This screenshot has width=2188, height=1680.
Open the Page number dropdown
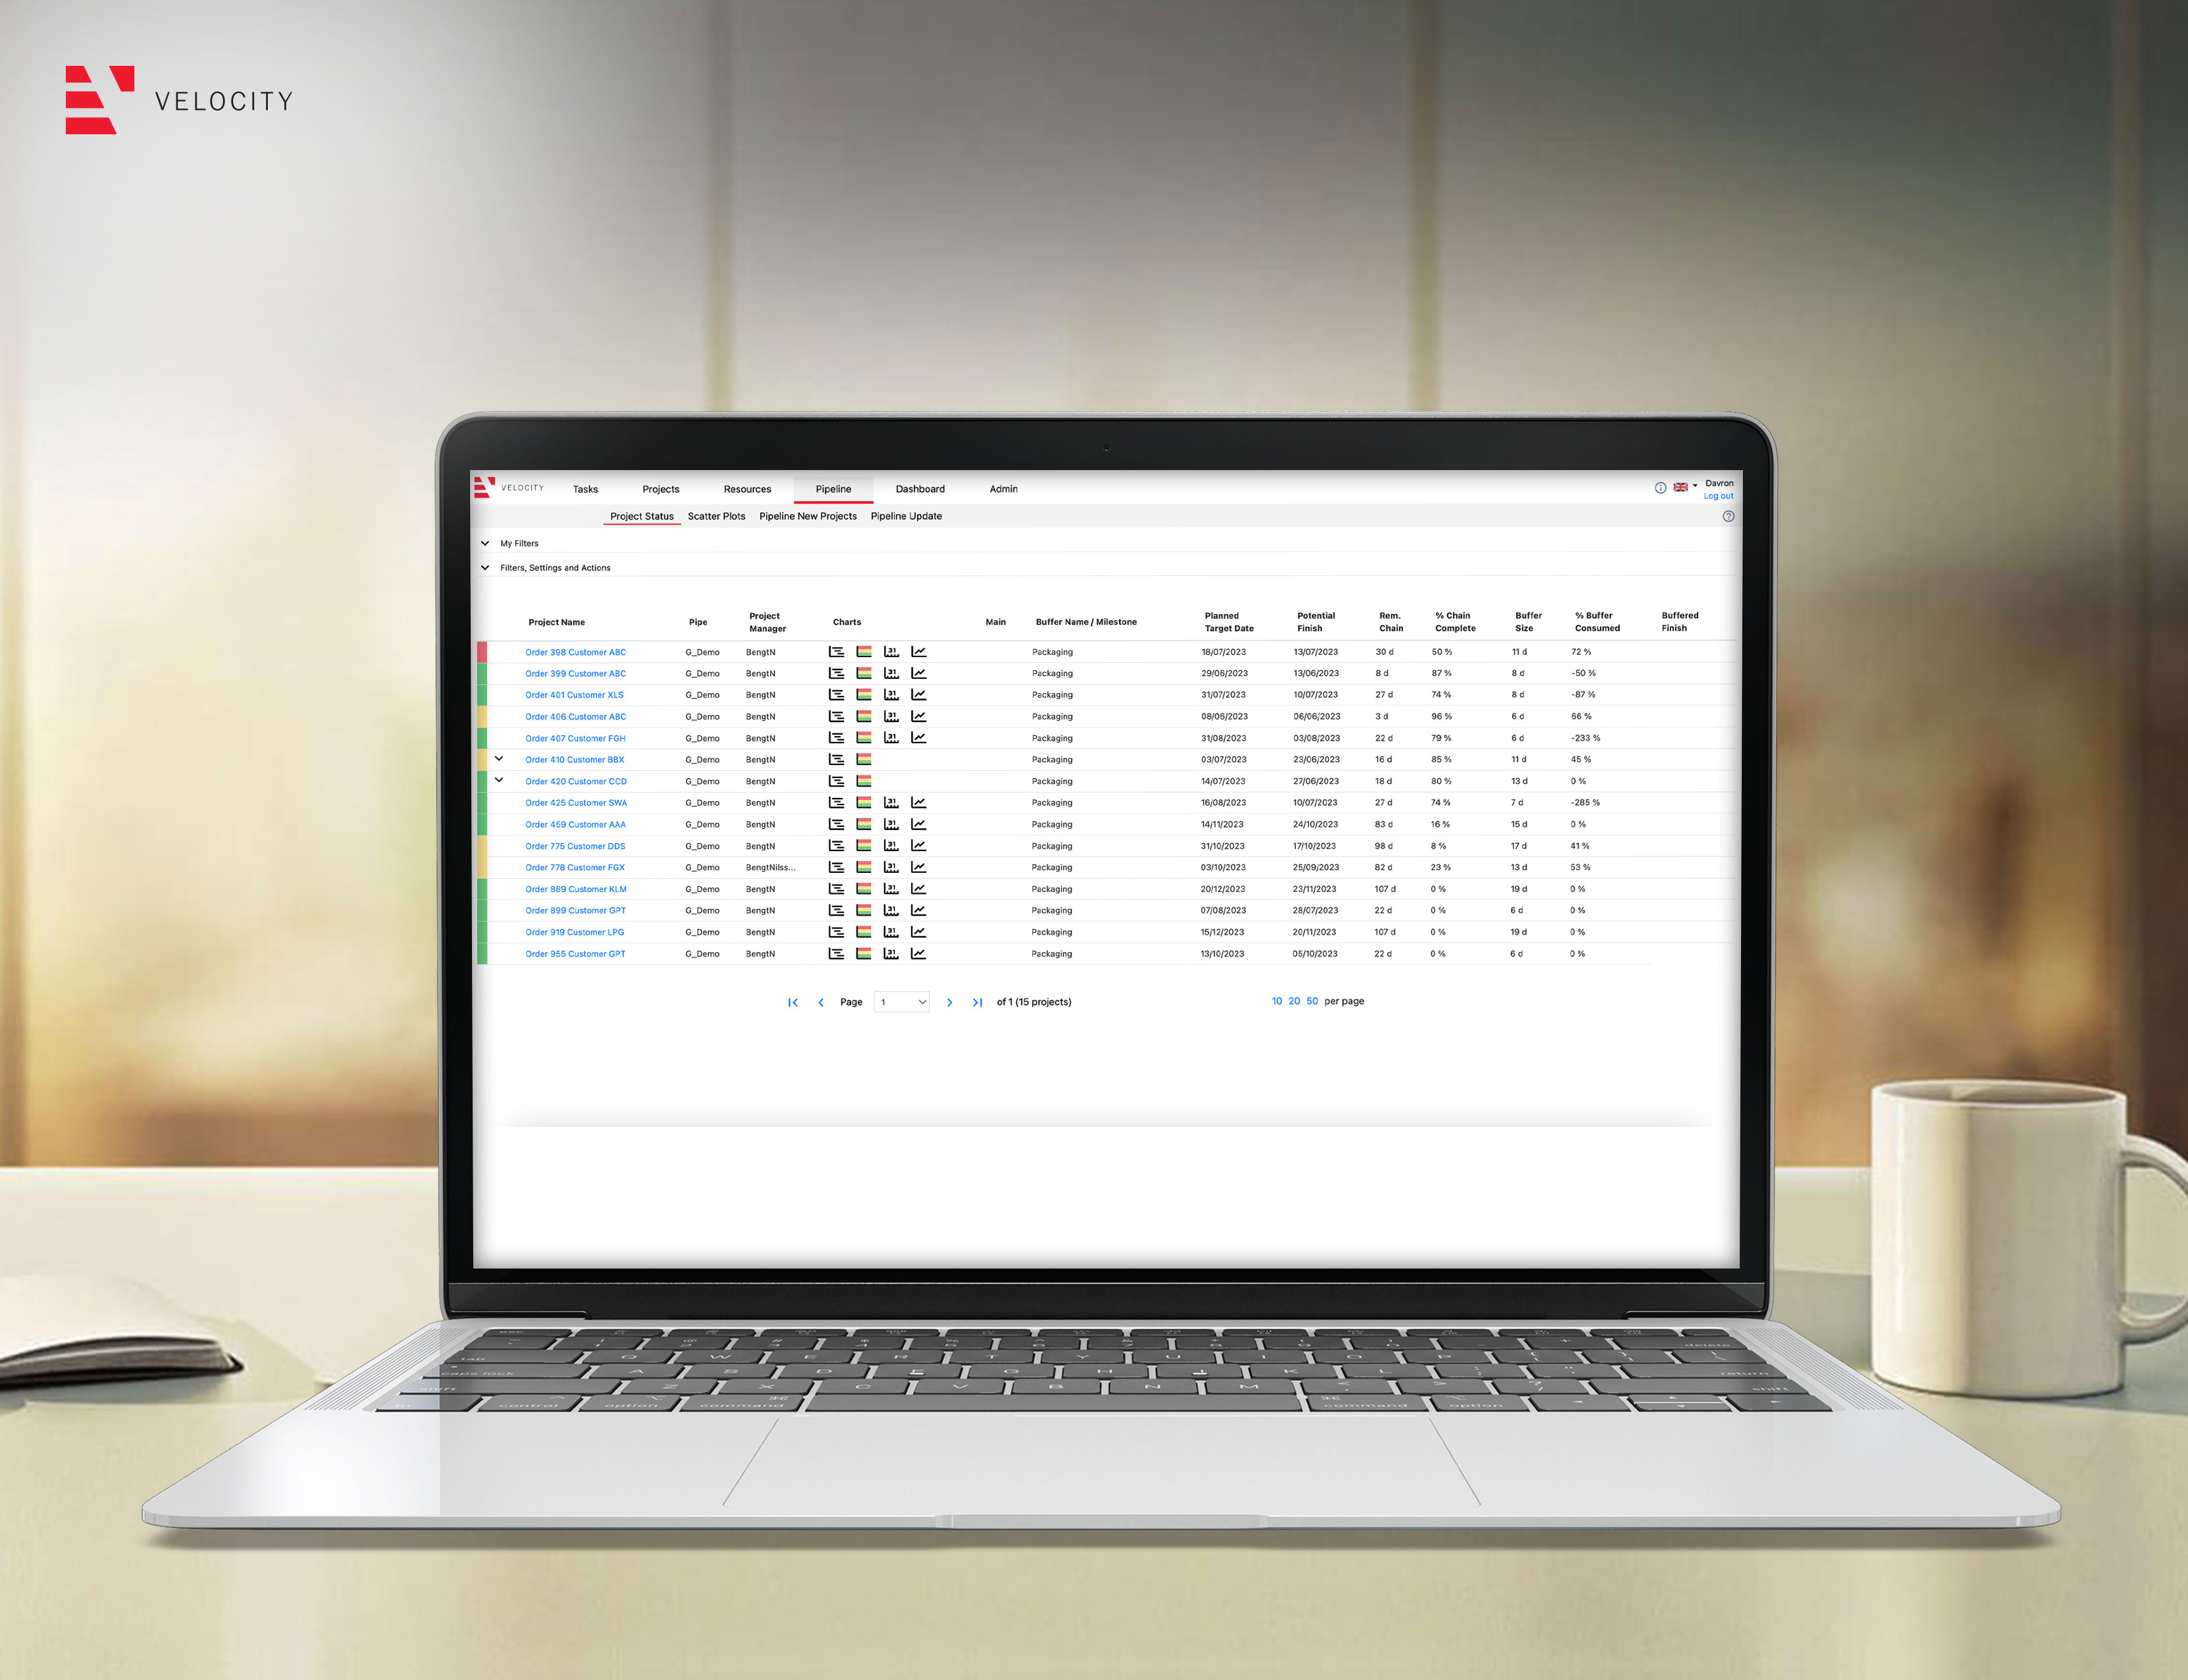902,1002
